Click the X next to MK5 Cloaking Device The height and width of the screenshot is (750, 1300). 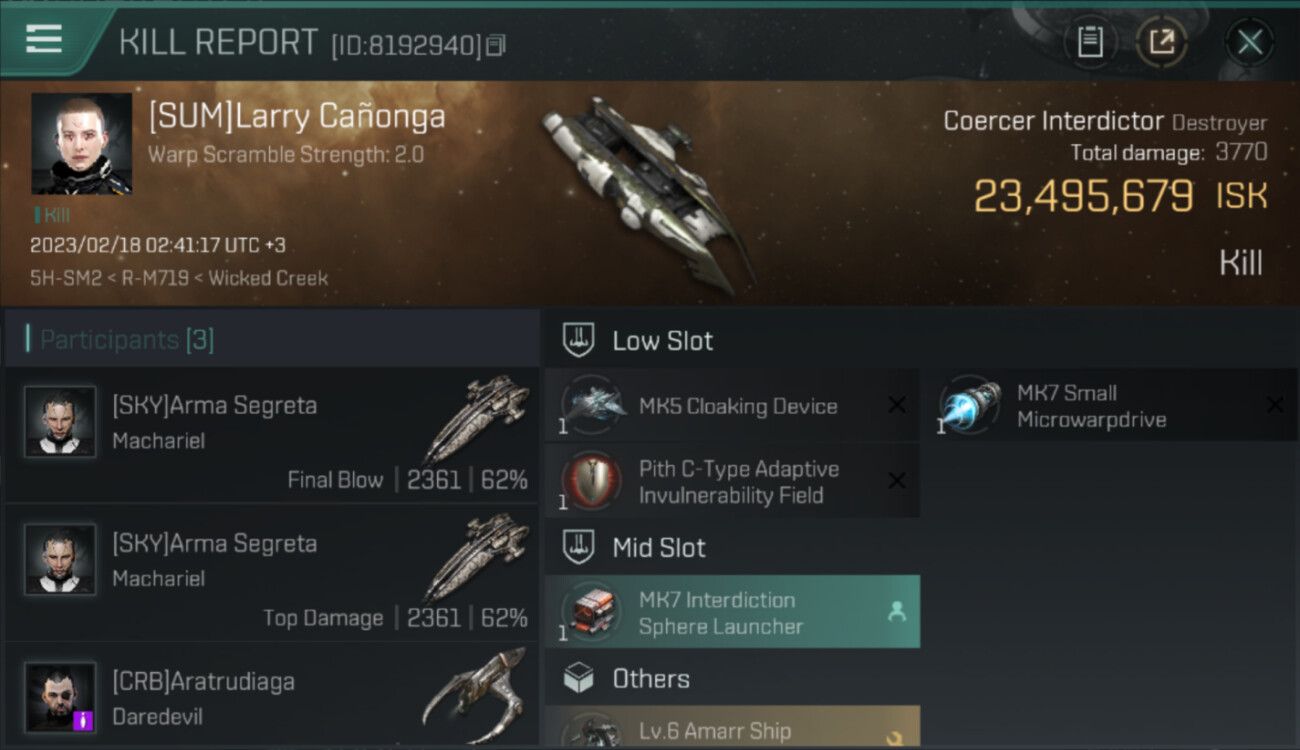(897, 405)
